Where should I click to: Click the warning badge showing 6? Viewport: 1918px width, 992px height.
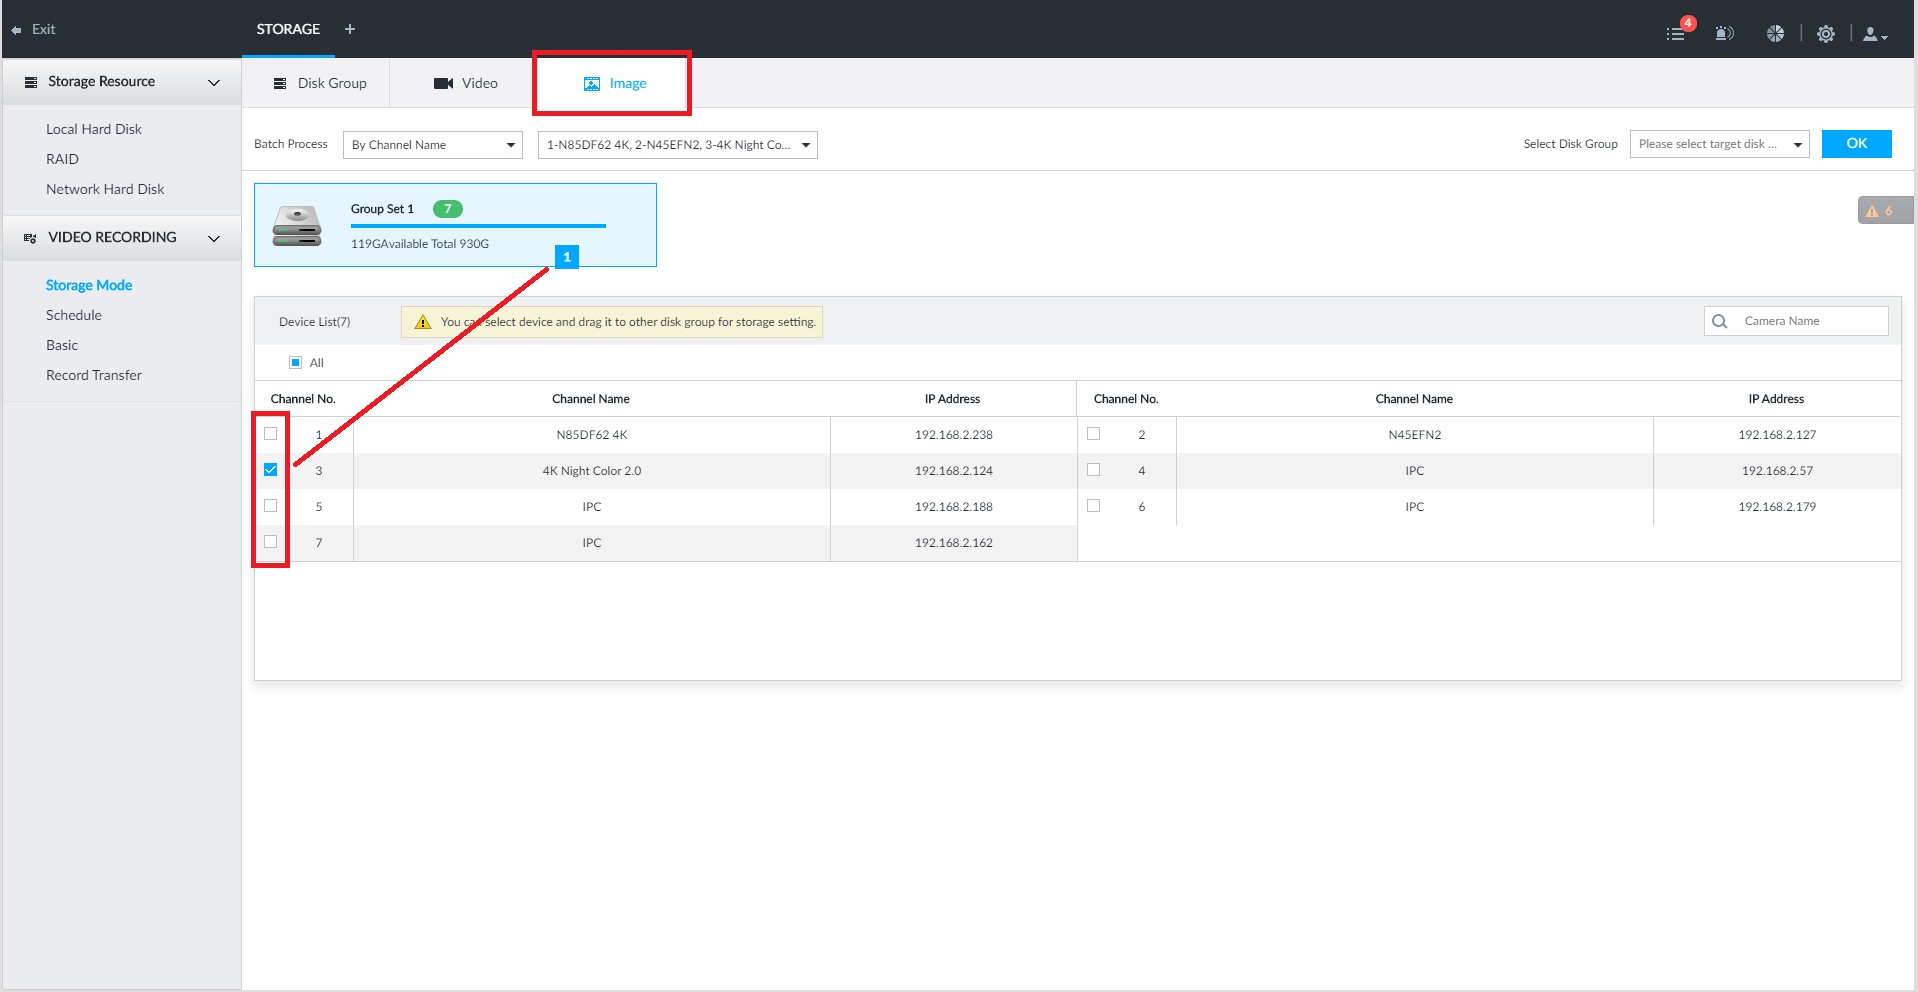1880,211
